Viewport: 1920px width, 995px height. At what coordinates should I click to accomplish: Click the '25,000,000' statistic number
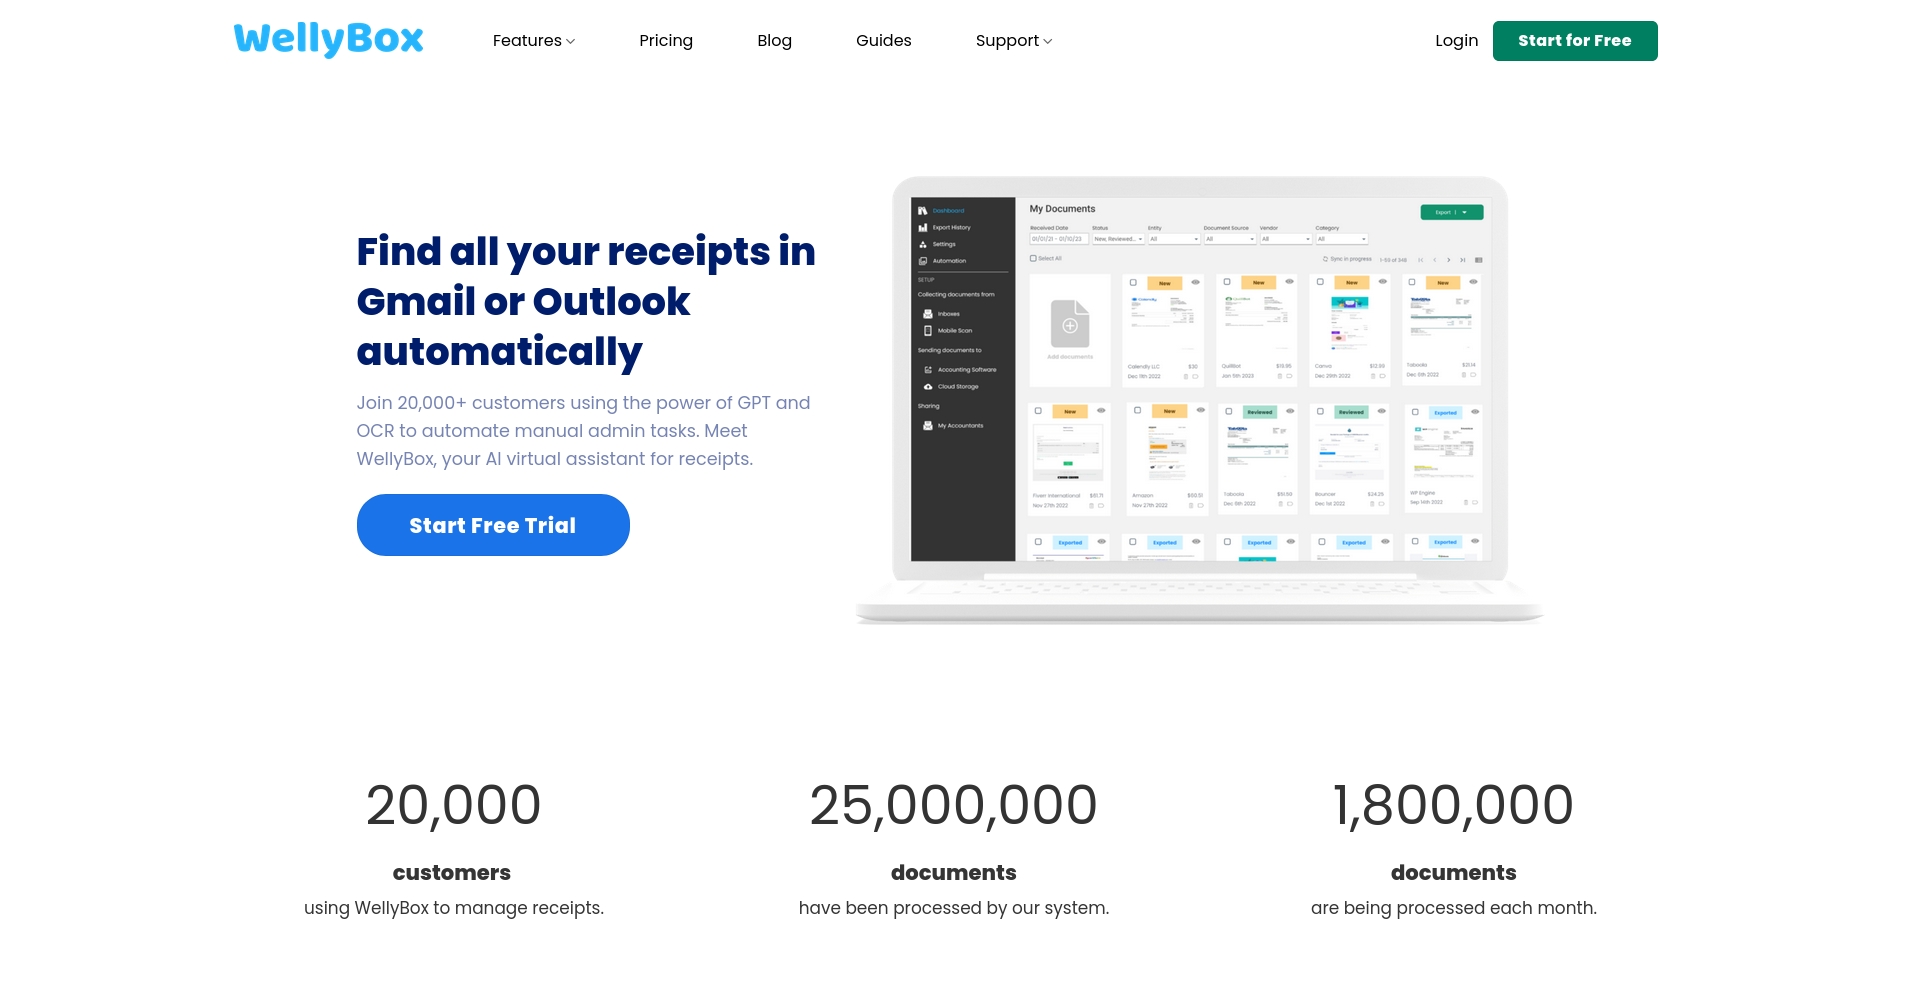tap(954, 805)
